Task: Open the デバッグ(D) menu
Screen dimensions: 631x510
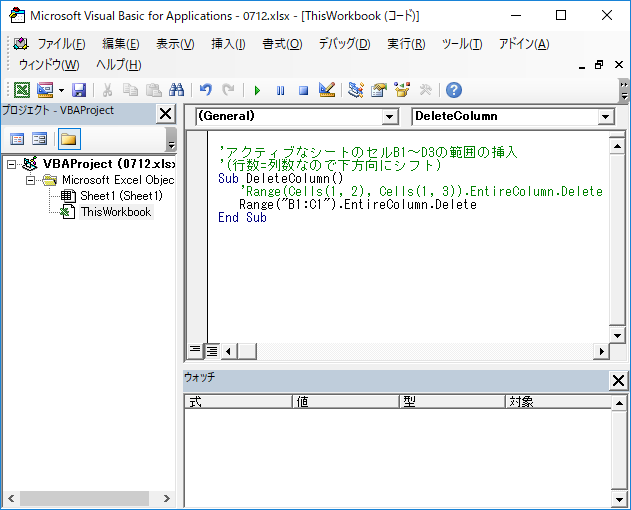Action: point(344,43)
